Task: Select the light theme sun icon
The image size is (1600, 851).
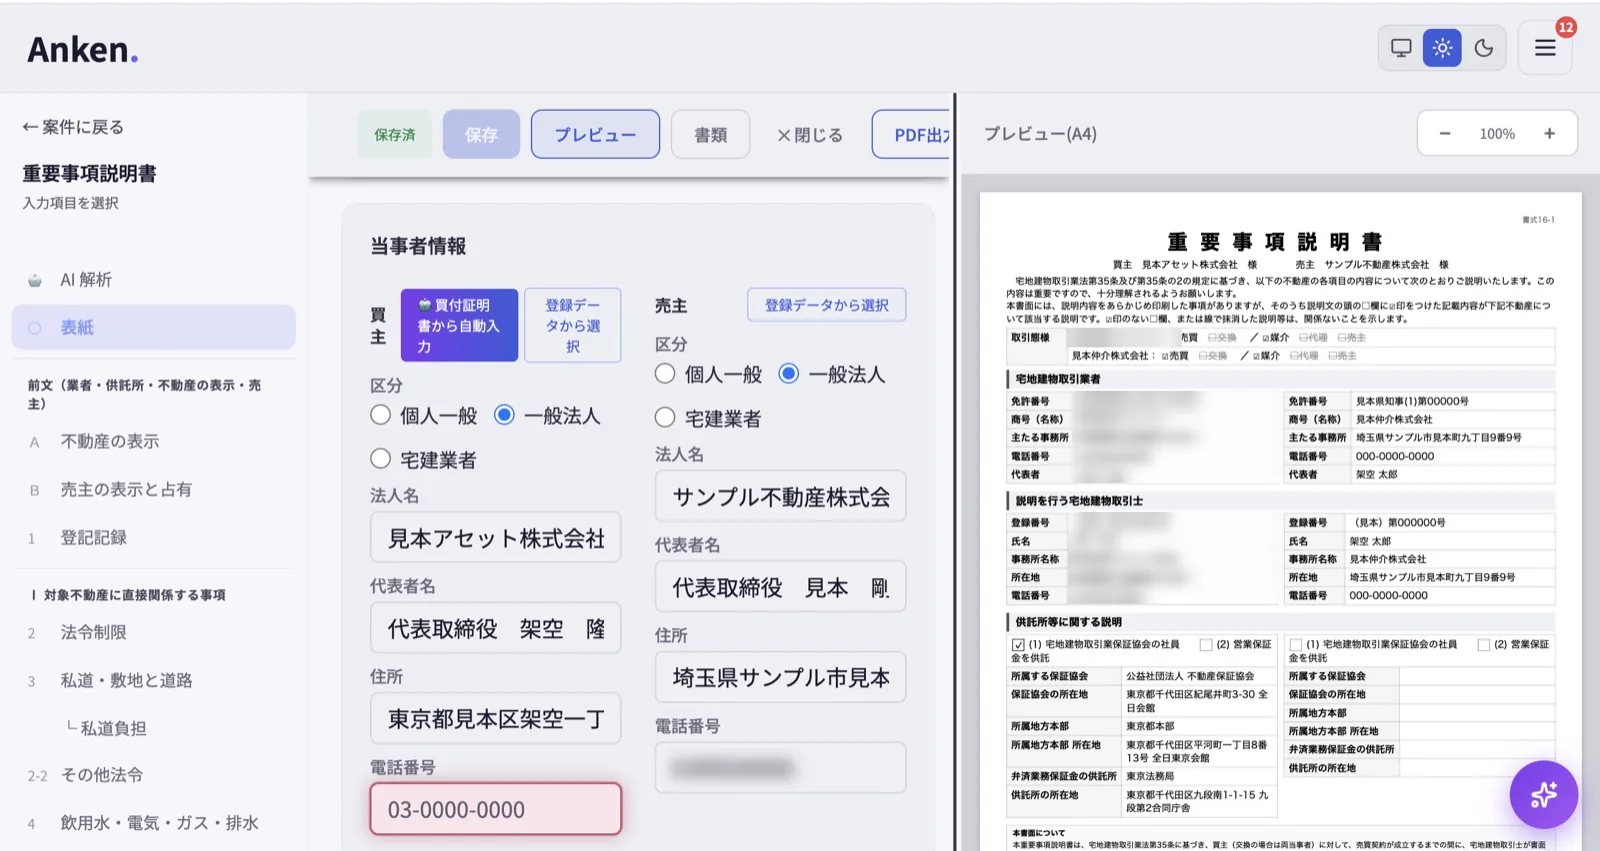Action: [1442, 48]
